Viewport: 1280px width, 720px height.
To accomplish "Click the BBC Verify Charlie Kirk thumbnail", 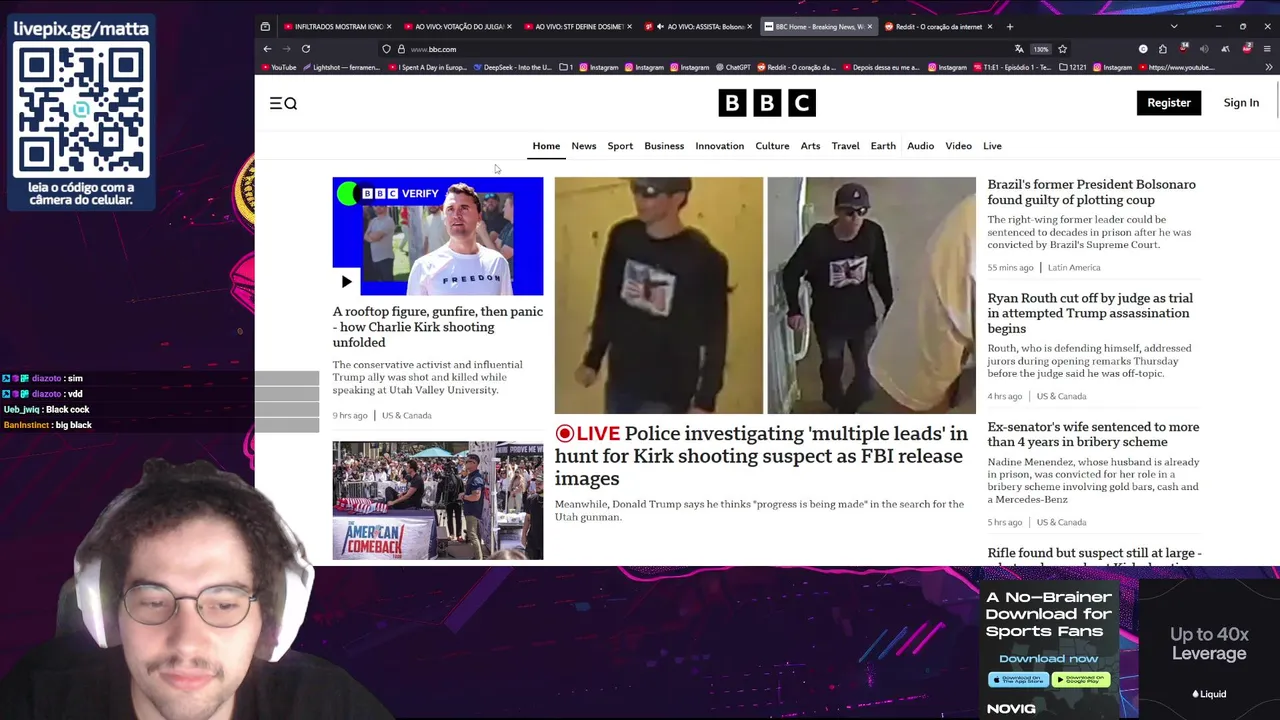I will [x=438, y=236].
